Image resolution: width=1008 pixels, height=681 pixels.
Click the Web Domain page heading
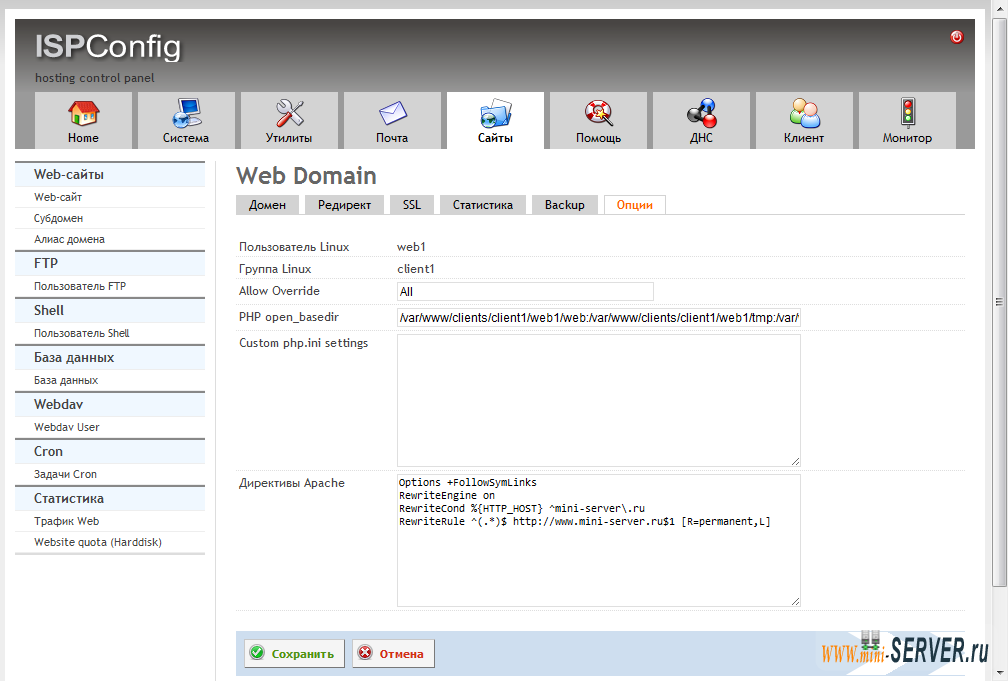306,176
